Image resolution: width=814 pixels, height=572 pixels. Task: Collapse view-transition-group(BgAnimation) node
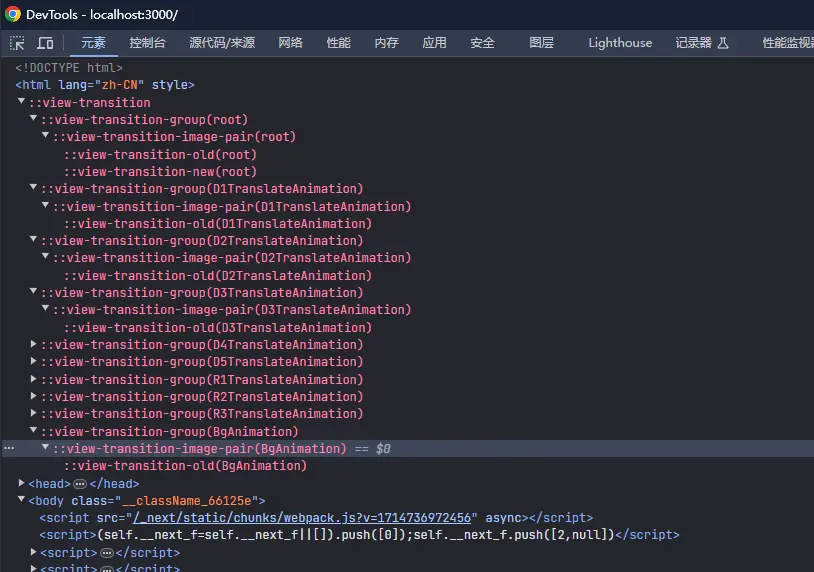(x=33, y=432)
